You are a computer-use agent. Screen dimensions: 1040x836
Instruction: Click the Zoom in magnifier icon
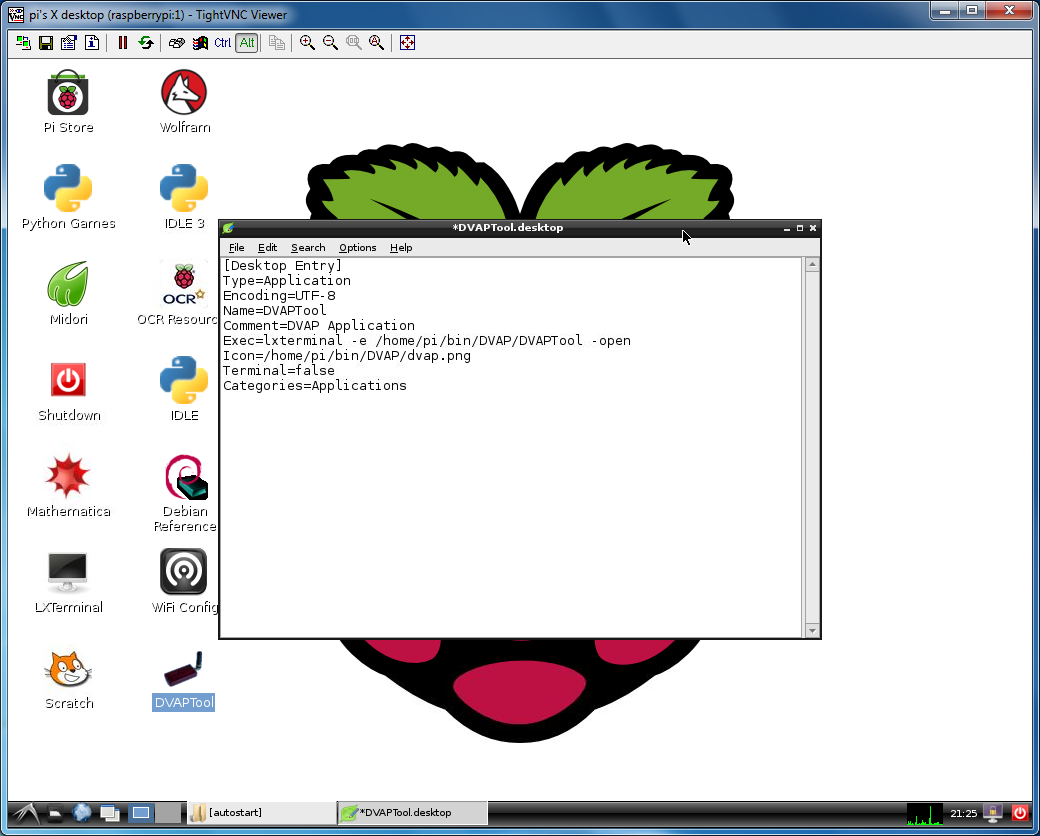pos(307,43)
